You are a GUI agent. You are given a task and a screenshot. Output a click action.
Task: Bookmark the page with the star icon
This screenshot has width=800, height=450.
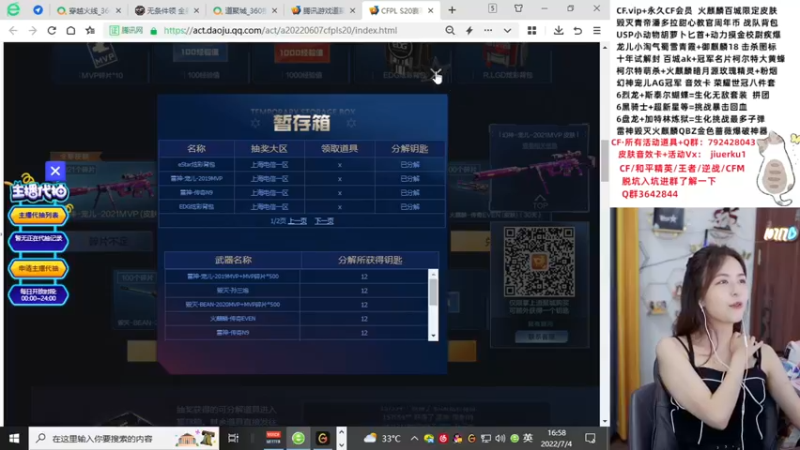pyautogui.click(x=90, y=31)
